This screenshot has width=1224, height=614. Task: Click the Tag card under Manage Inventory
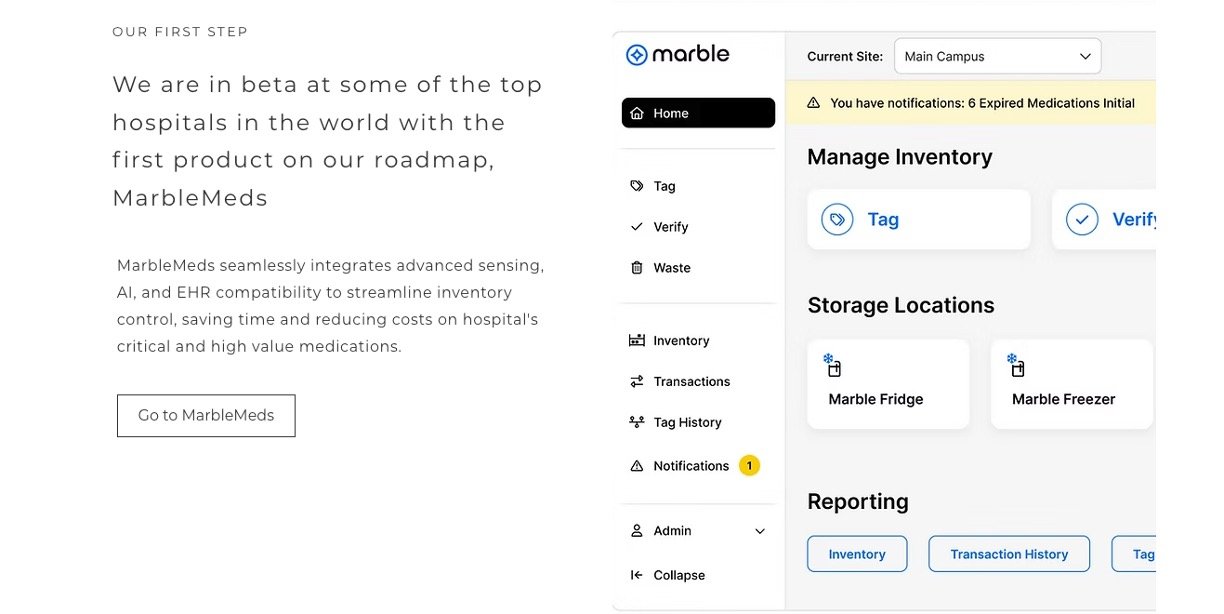click(918, 220)
